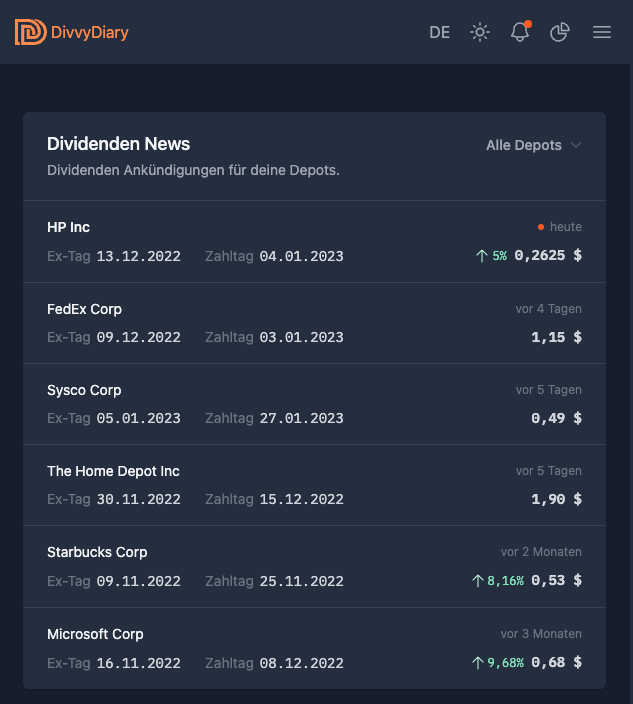Click the HP Inc 5% increase arrow
The height and width of the screenshot is (704, 633).
point(481,256)
